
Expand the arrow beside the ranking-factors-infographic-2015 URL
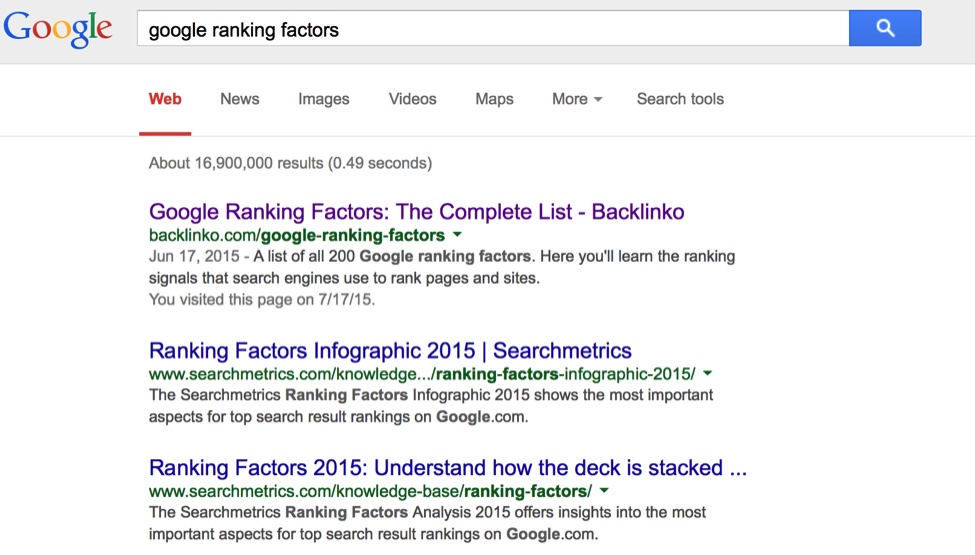[x=708, y=374]
